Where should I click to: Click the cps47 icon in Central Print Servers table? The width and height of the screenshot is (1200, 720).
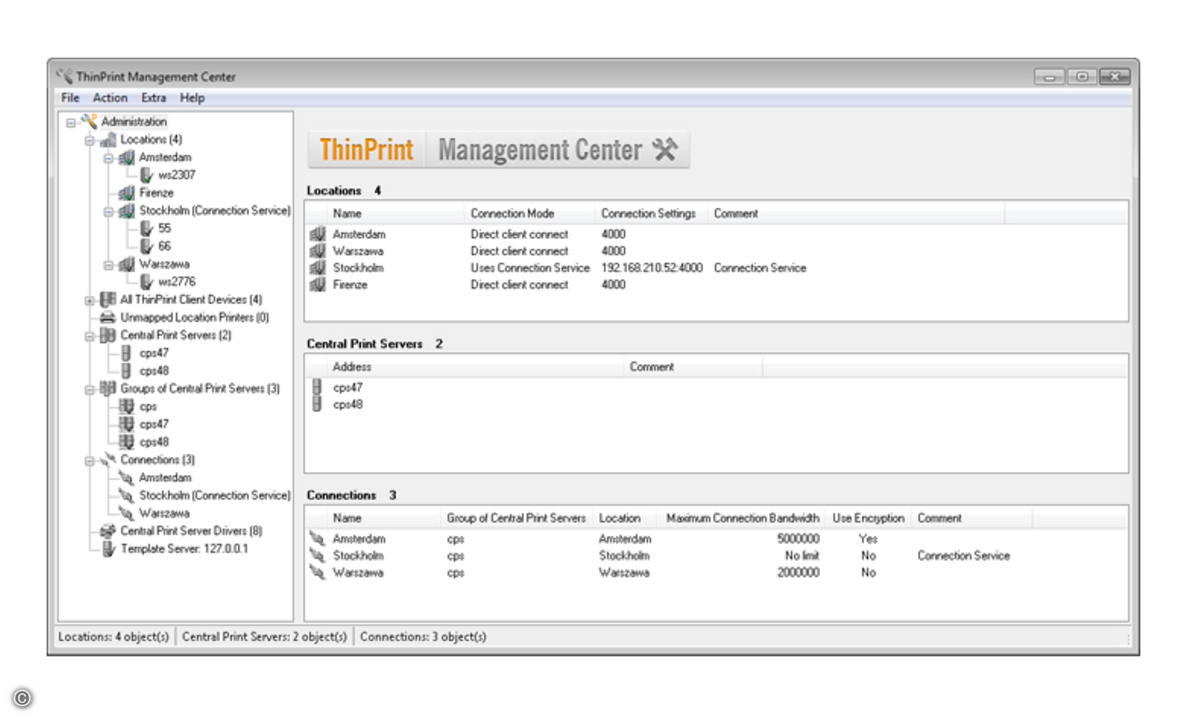pos(317,387)
